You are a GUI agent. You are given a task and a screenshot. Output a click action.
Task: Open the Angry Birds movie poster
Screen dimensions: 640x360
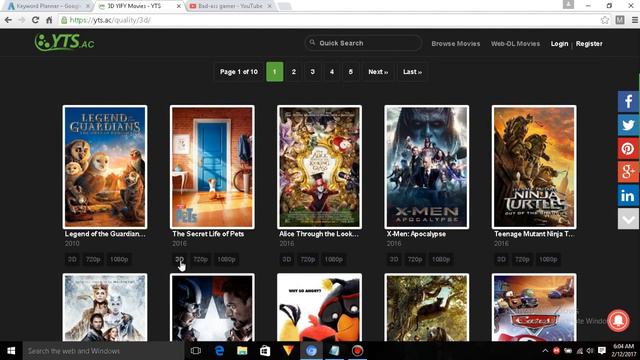(320, 307)
